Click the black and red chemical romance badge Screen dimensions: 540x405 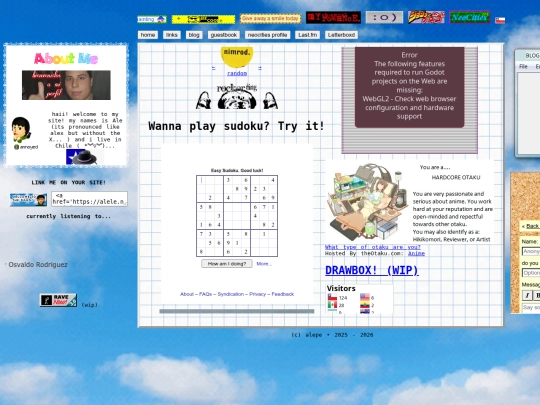[x=333, y=18]
